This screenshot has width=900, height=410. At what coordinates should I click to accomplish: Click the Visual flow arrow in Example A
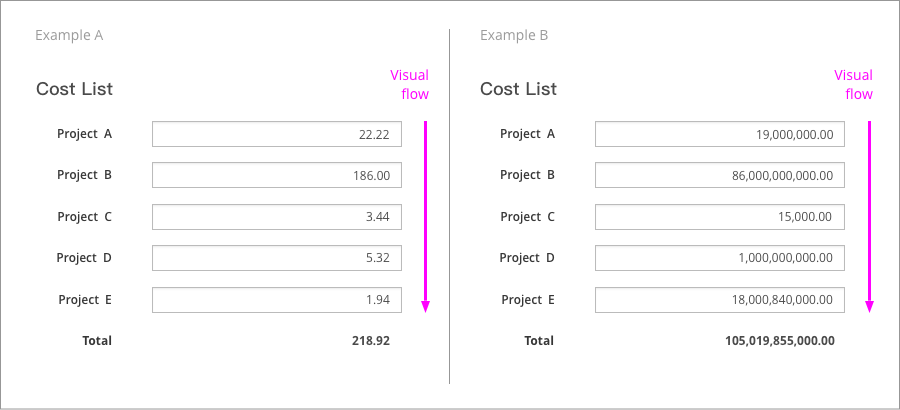click(425, 216)
